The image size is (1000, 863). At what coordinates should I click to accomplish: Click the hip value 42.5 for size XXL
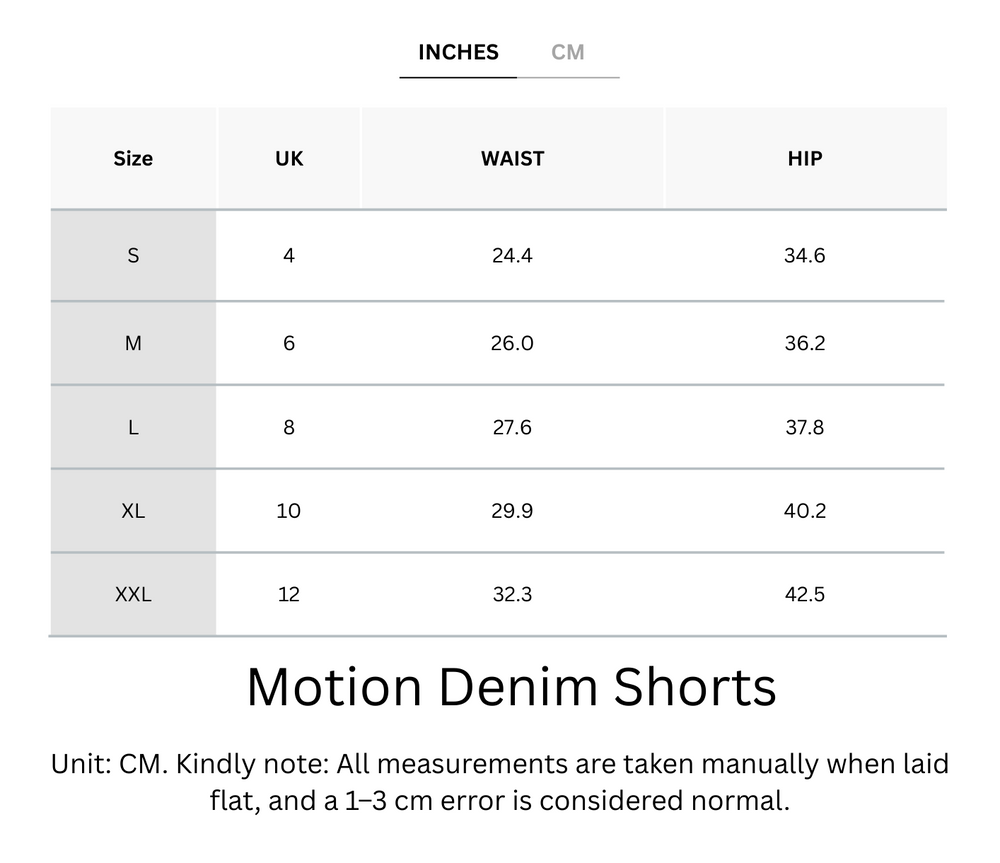(x=804, y=594)
